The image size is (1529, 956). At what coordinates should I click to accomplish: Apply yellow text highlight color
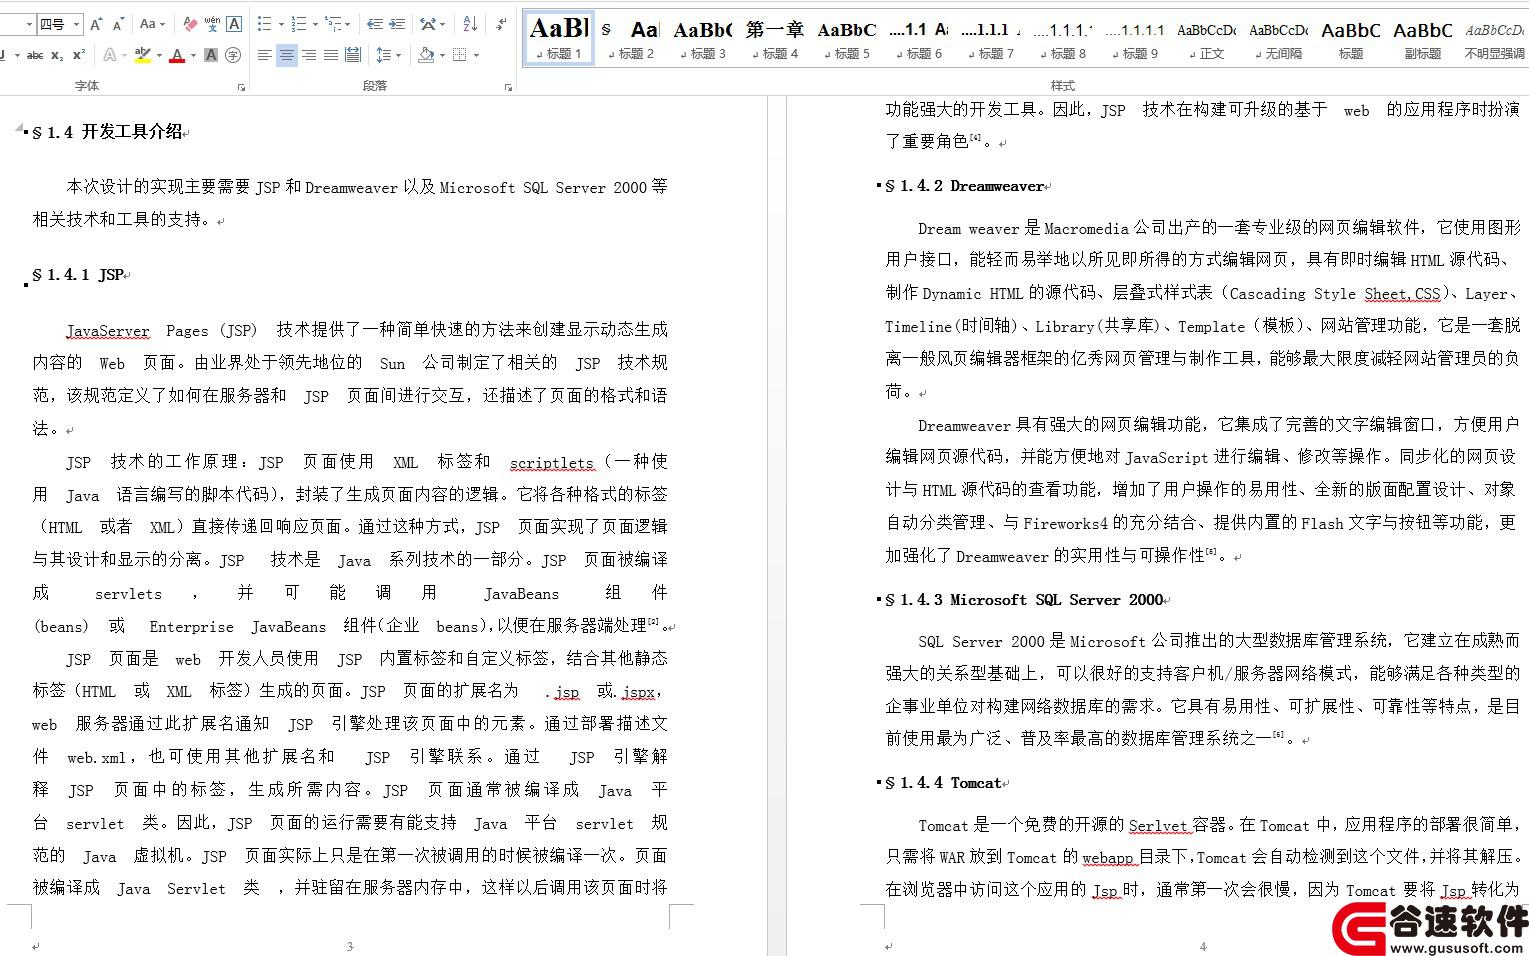(x=143, y=55)
